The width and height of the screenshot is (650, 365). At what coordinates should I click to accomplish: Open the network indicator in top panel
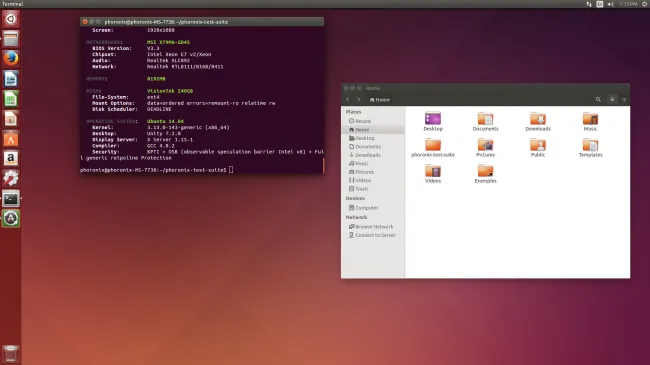pyautogui.click(x=589, y=4)
